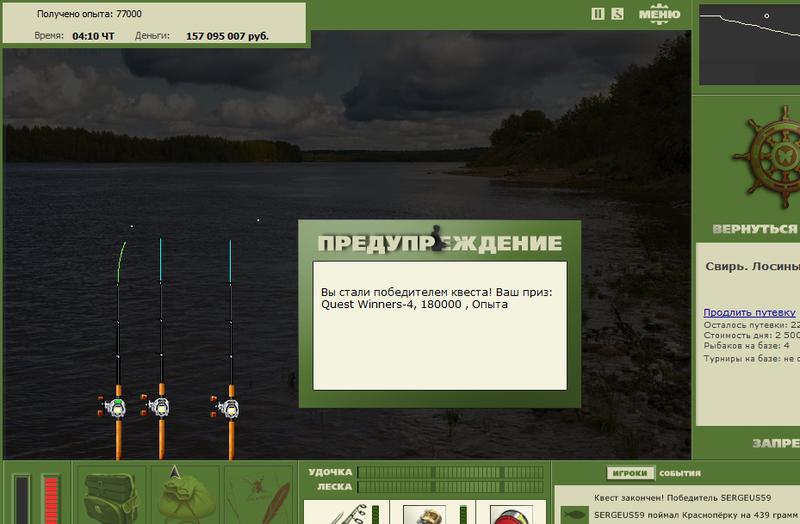Pause the game with the pause icon
The width and height of the screenshot is (800, 524).
(597, 14)
